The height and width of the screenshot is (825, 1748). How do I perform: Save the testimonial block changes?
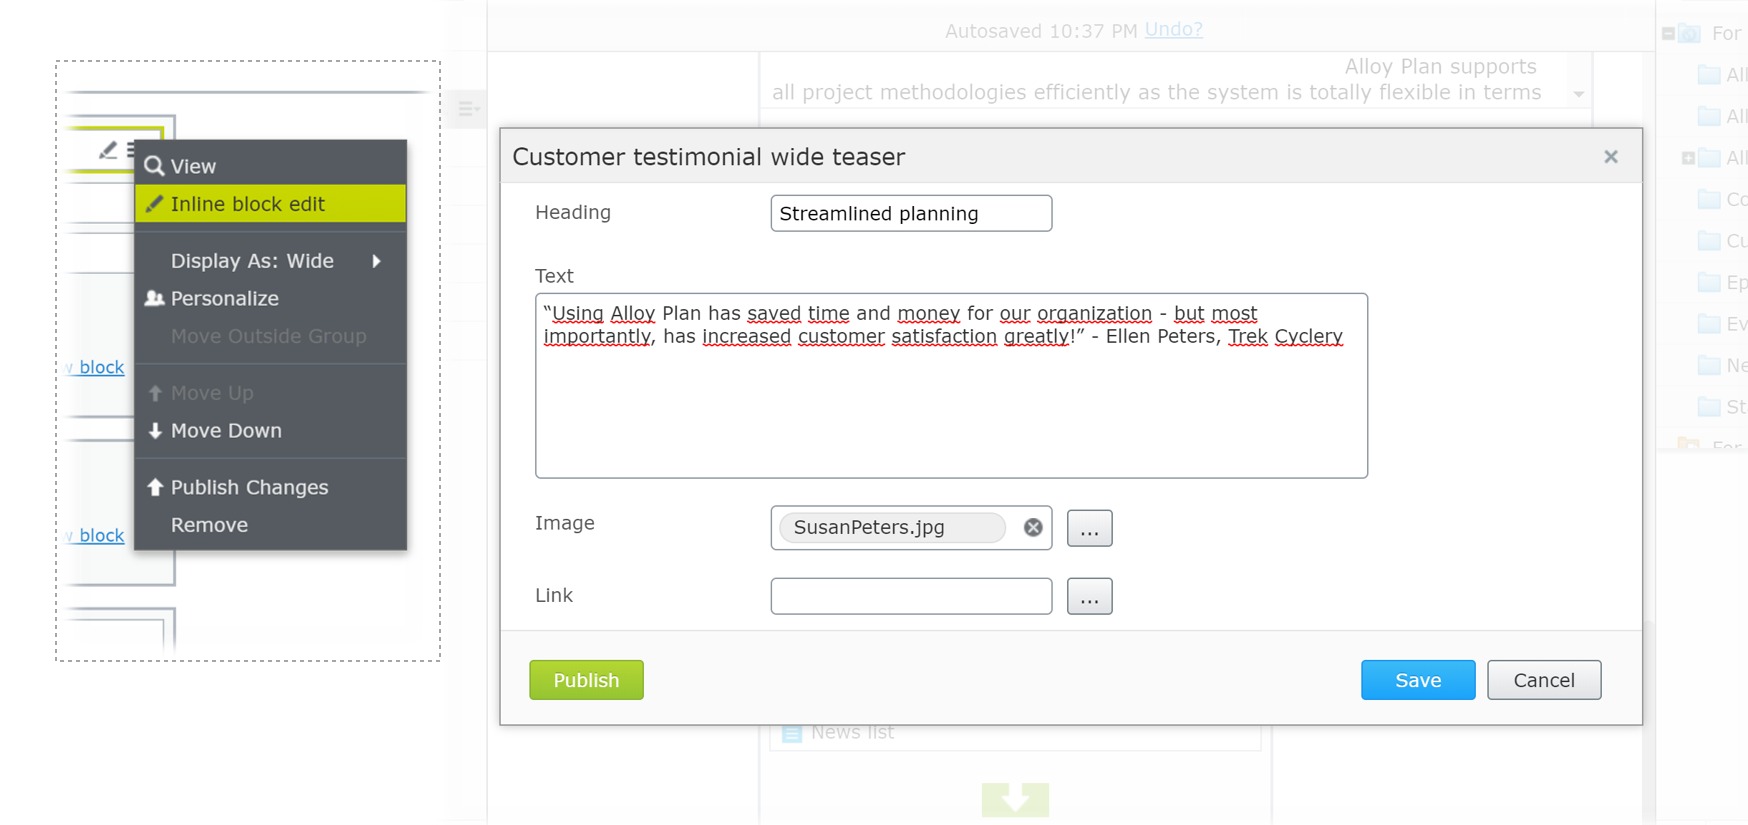point(1417,680)
